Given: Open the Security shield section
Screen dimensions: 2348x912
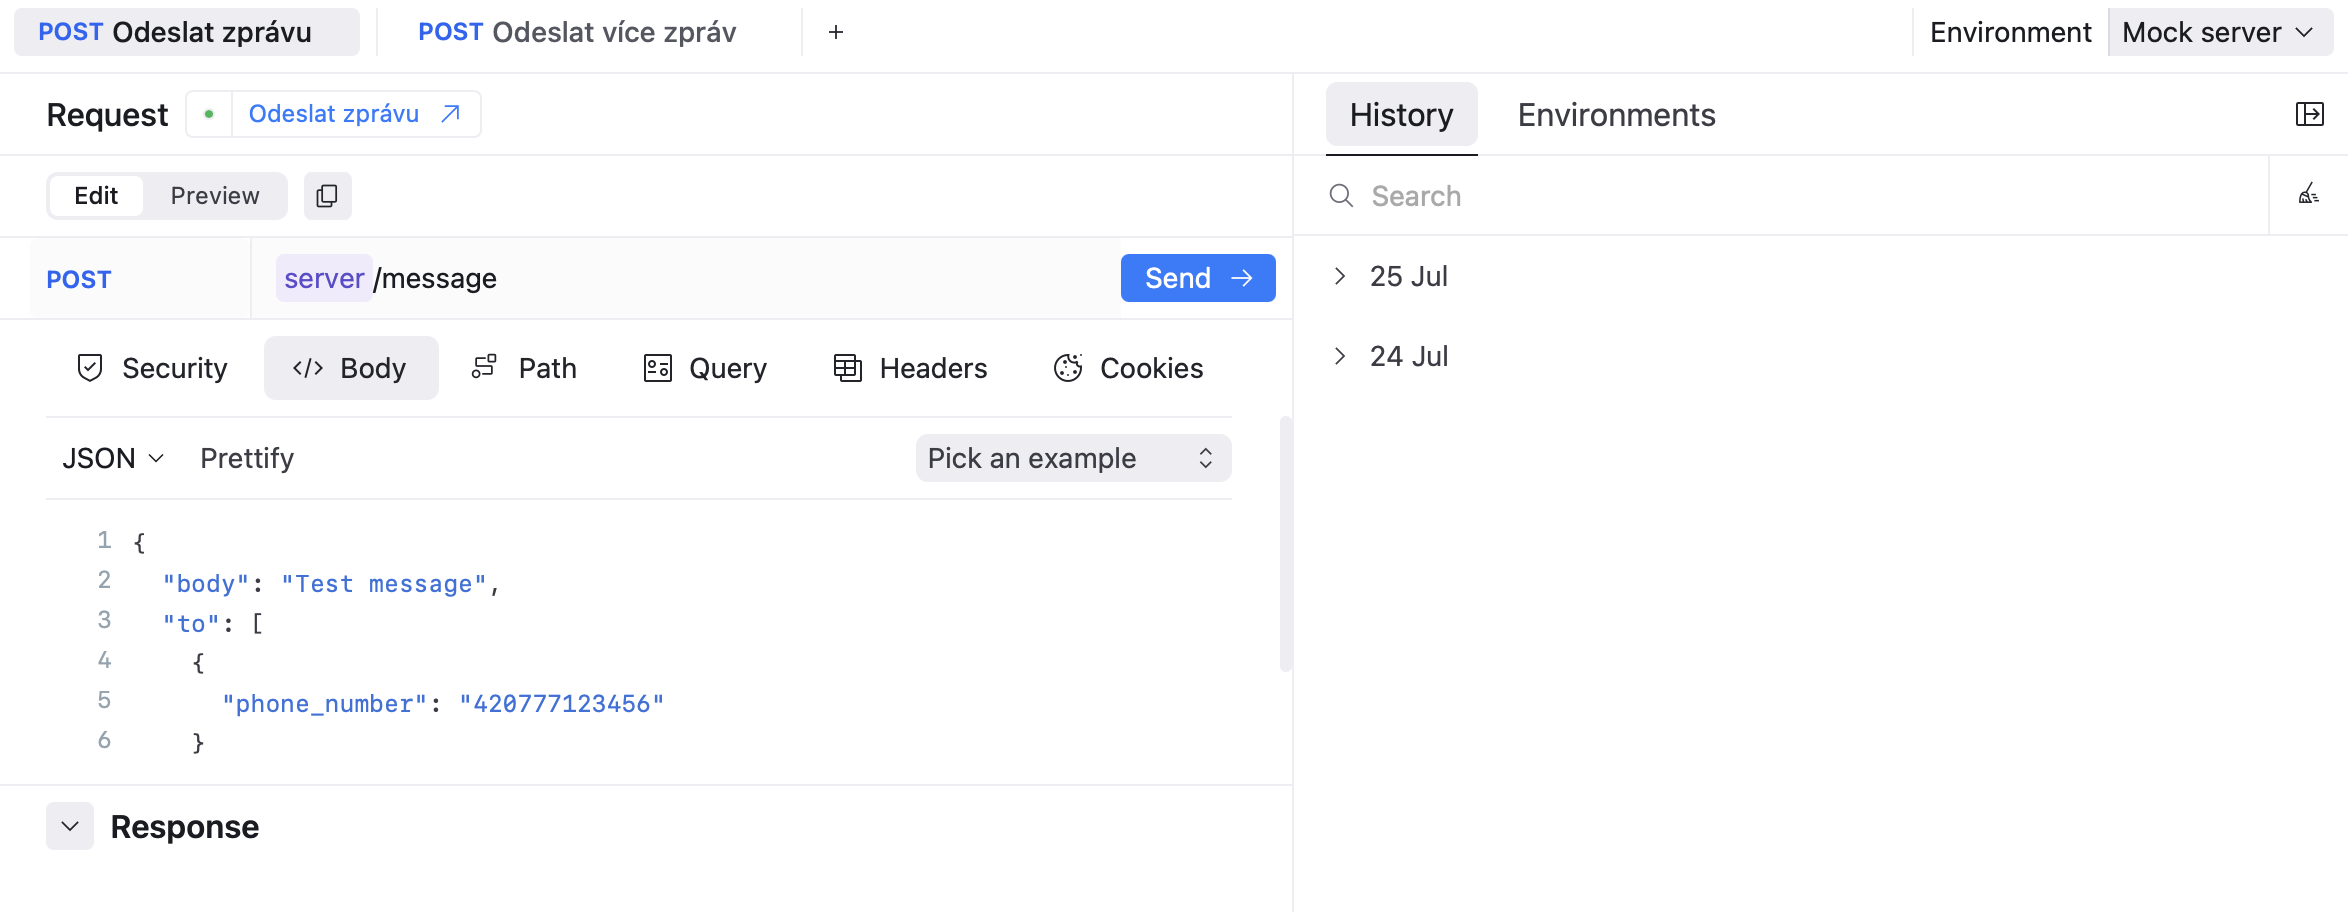Looking at the screenshot, I should coord(152,368).
